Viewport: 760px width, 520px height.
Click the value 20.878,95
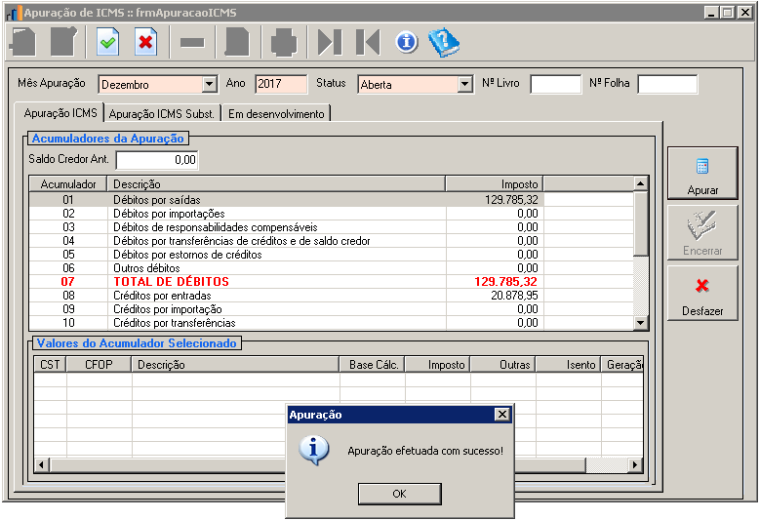[x=514, y=296]
